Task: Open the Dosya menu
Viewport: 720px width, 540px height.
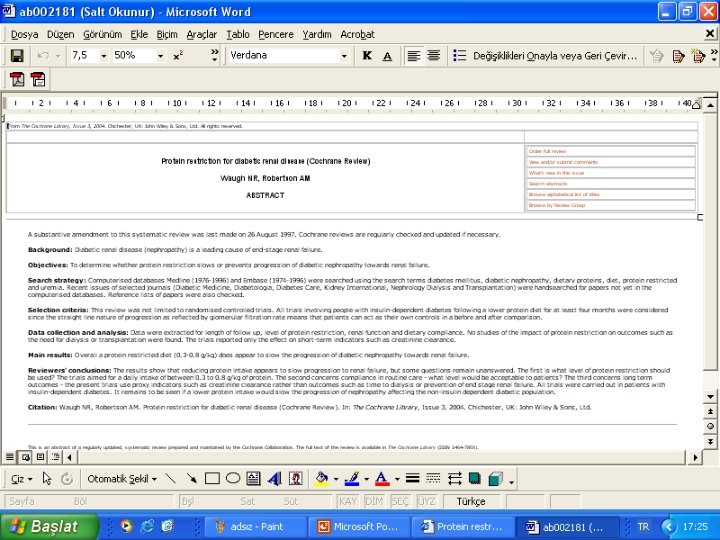Action: (x=24, y=34)
